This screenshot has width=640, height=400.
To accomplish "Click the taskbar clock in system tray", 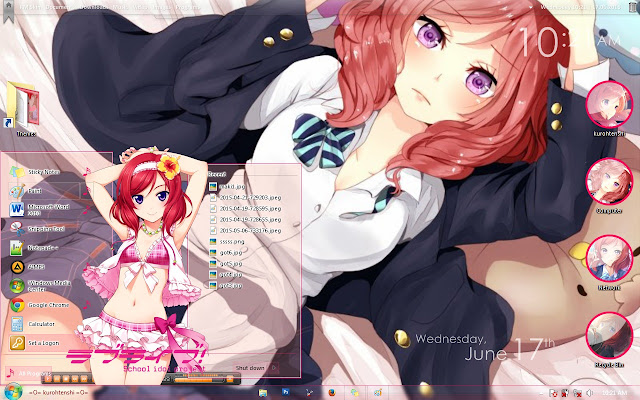I will (x=614, y=393).
